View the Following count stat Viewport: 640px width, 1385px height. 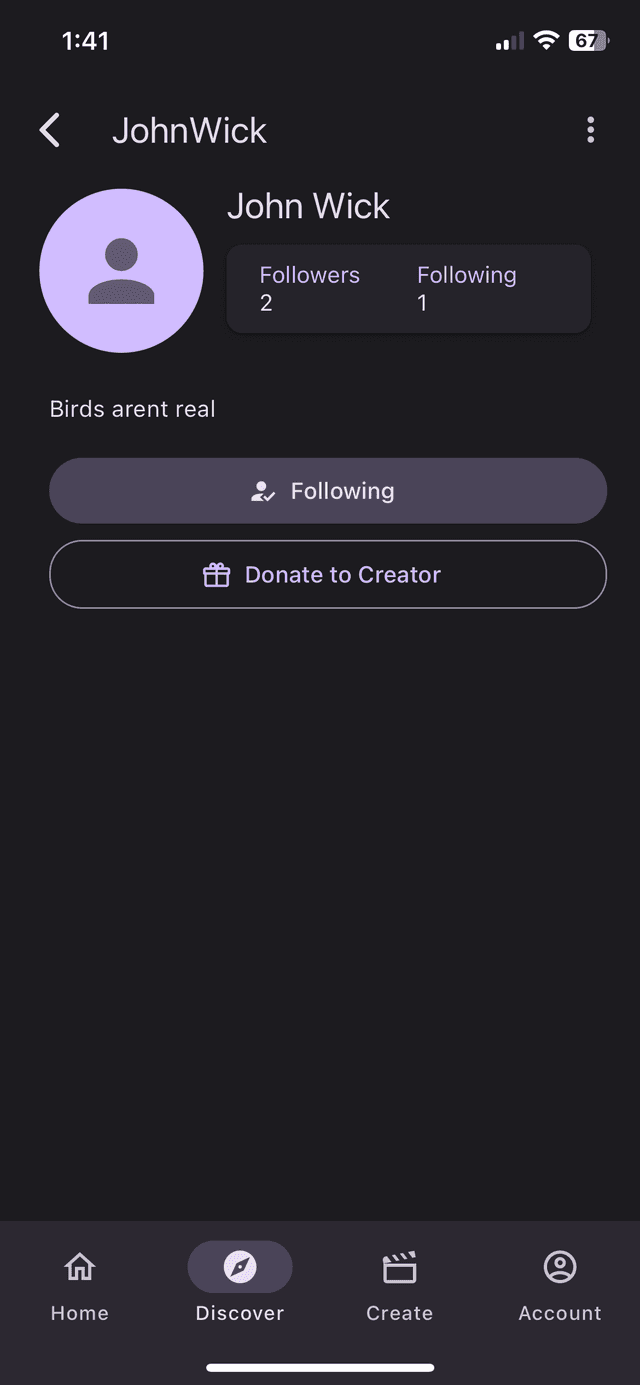[x=466, y=288]
